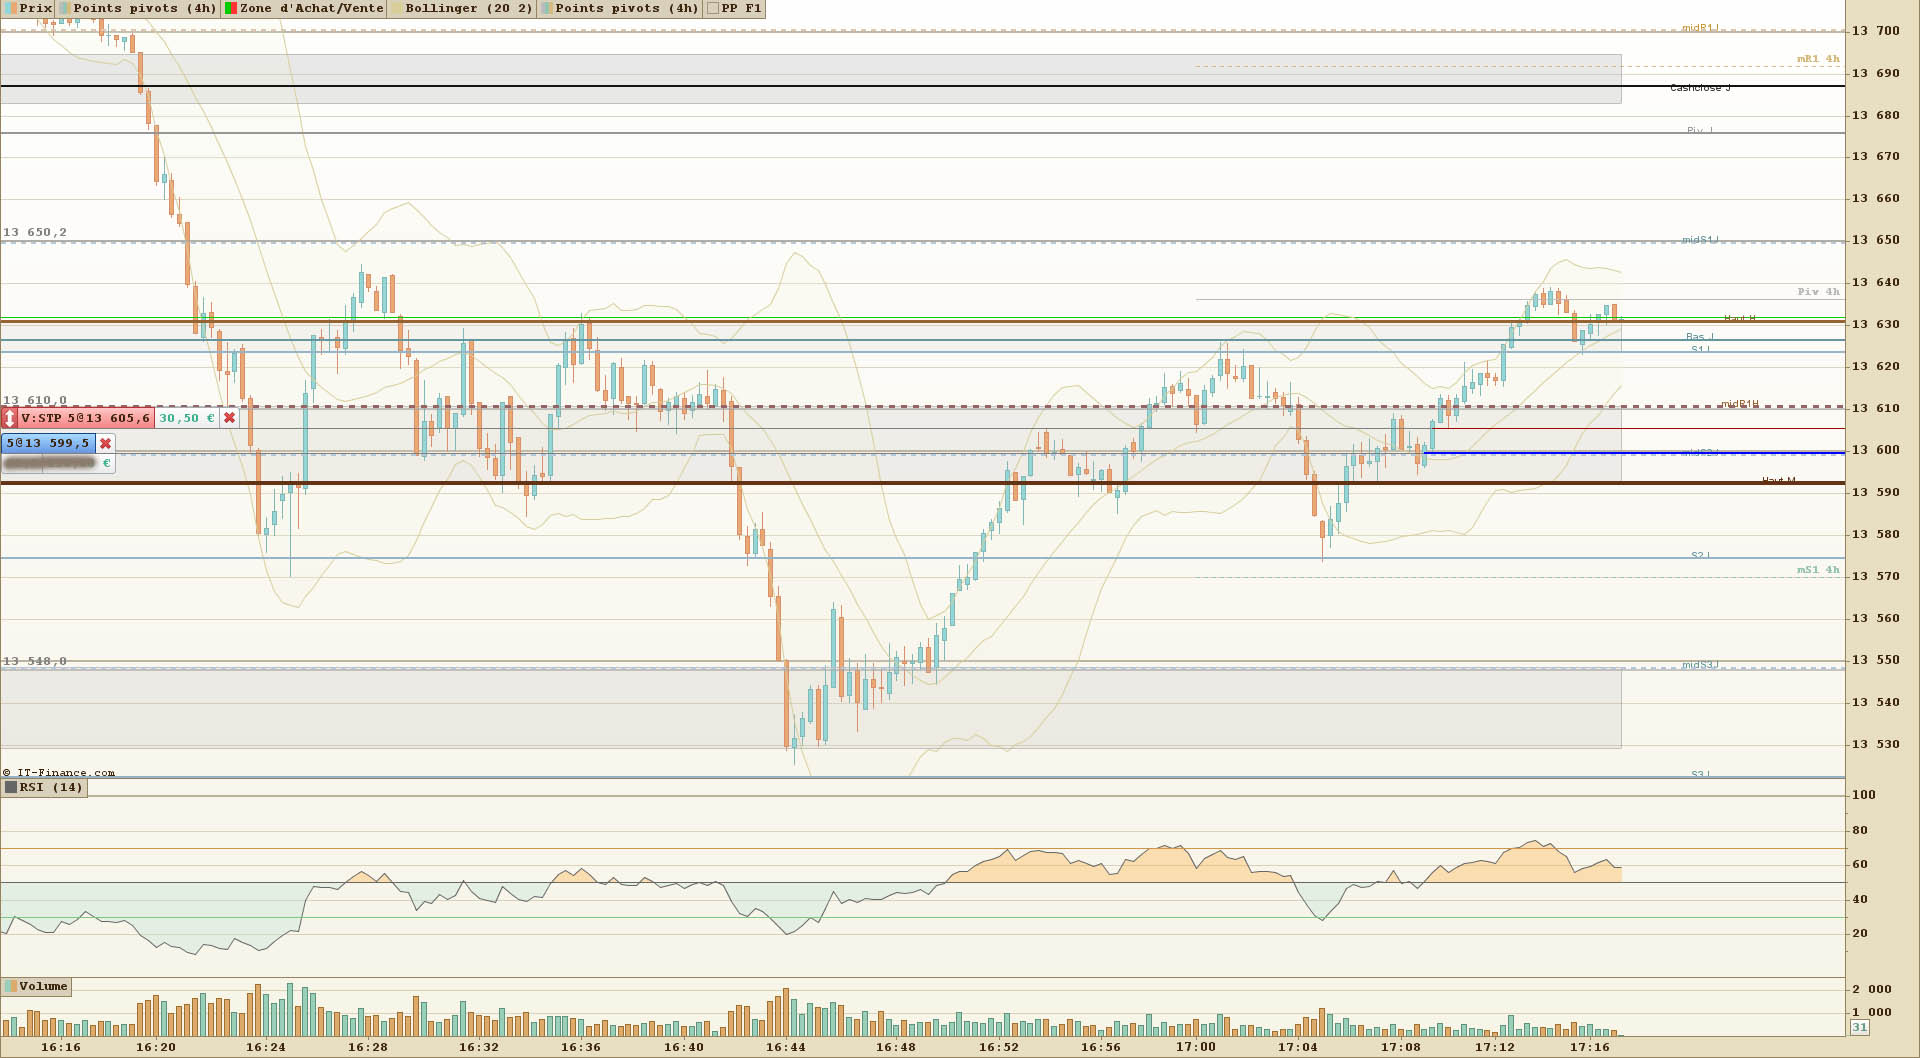Image resolution: width=1920 pixels, height=1058 pixels.
Task: Click the Volume panel label
Action: pyautogui.click(x=44, y=986)
